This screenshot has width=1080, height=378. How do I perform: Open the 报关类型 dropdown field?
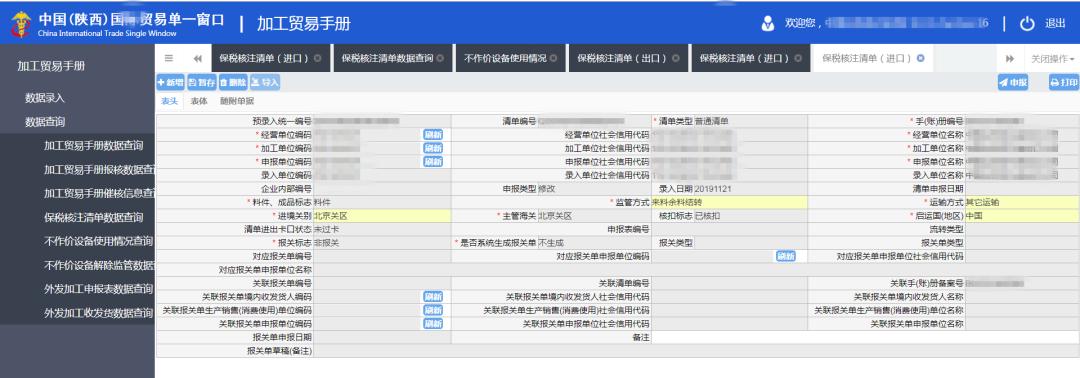(751, 243)
